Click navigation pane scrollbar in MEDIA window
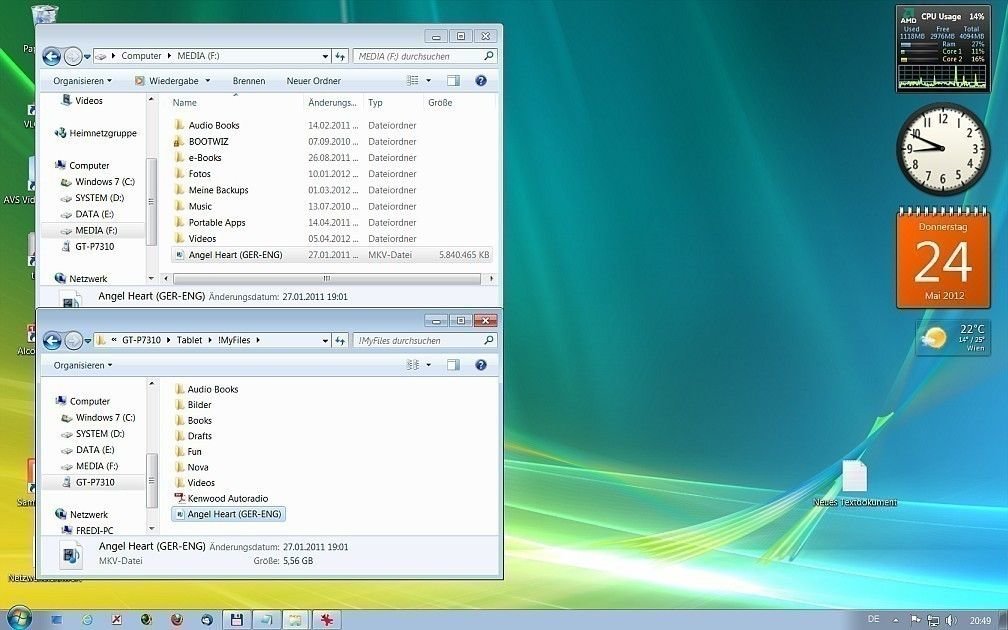Screen dimensions: 1008x630 coord(152,201)
